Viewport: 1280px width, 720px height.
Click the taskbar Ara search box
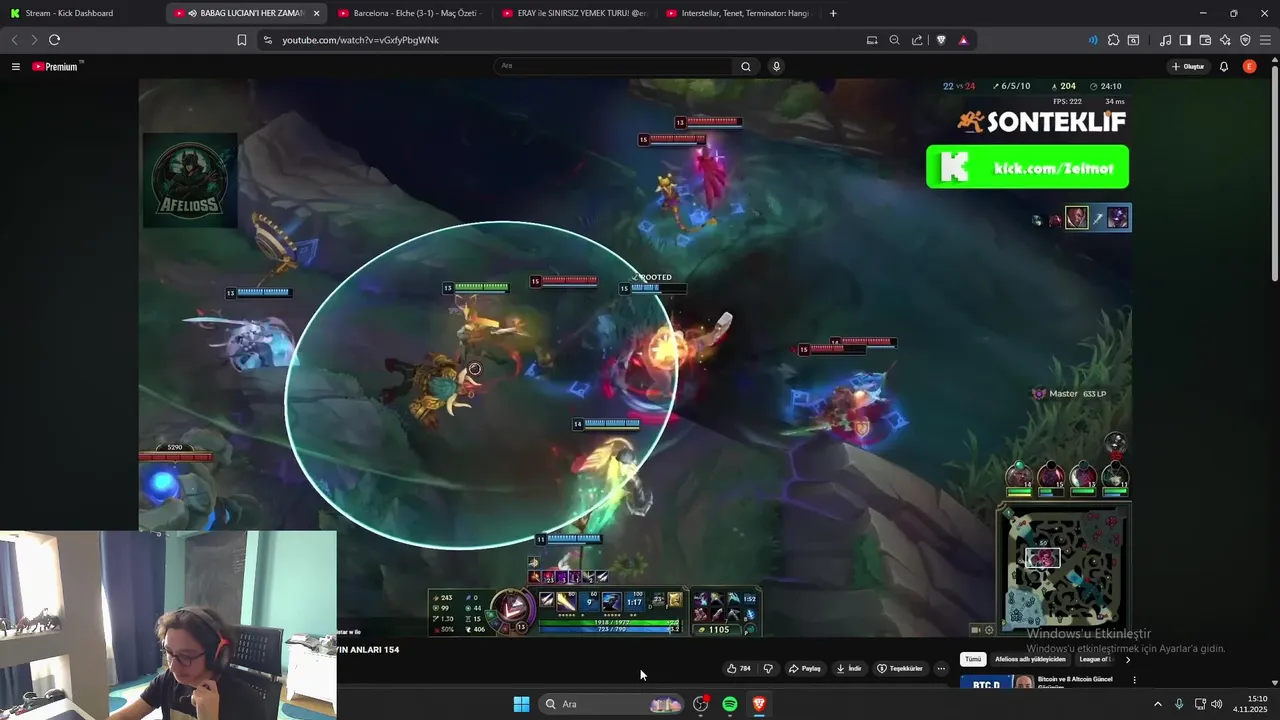tap(613, 704)
